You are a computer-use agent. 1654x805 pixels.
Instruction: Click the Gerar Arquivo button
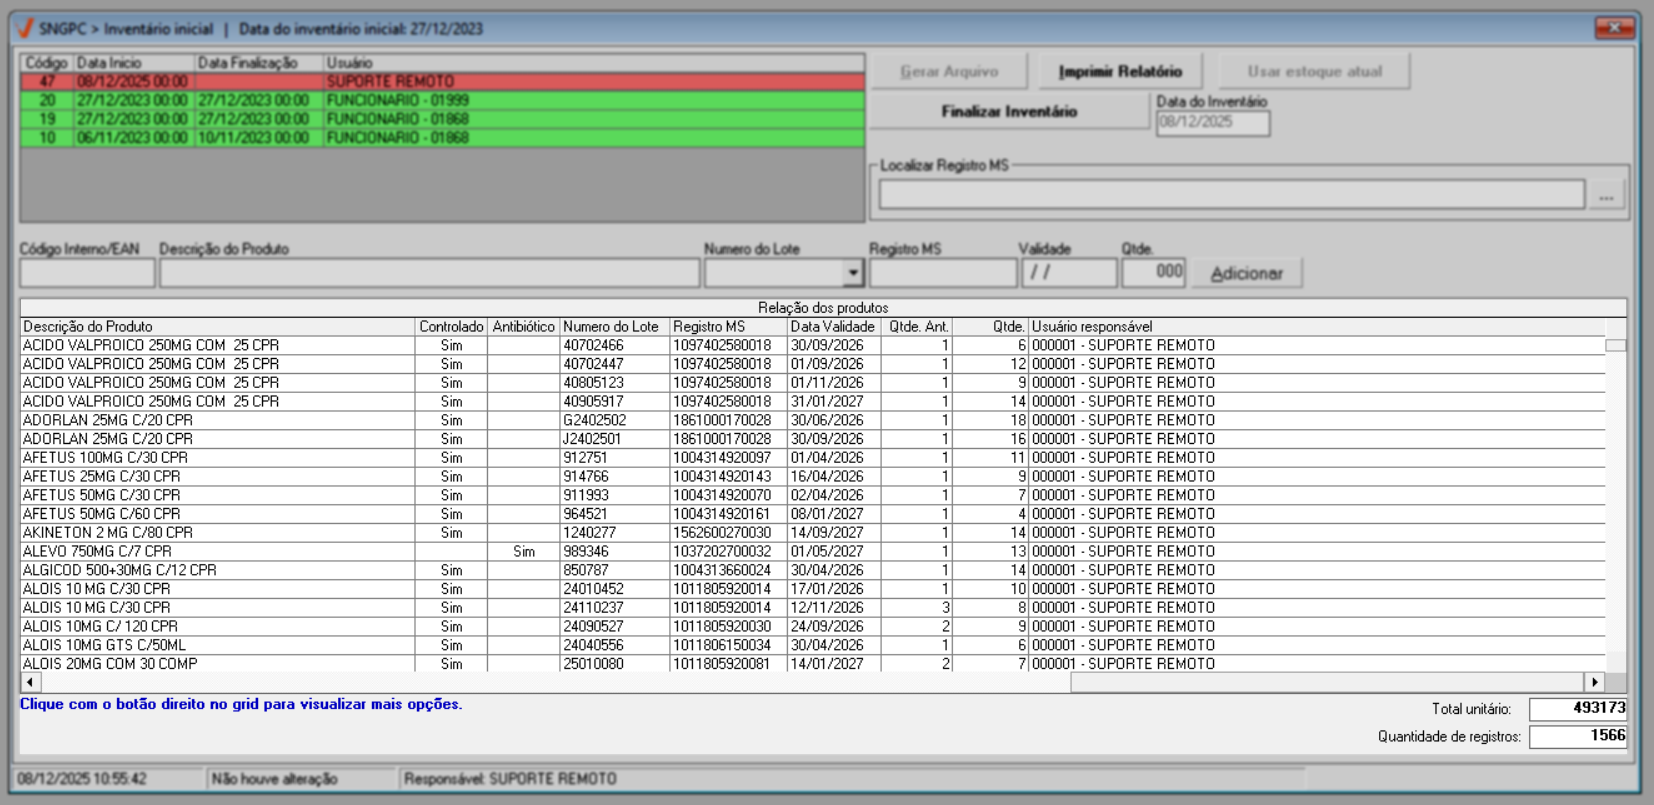(x=949, y=72)
